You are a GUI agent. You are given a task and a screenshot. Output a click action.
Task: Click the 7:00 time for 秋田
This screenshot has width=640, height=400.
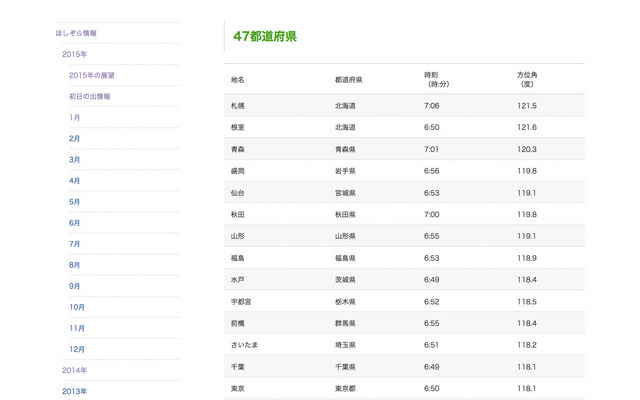tap(431, 215)
